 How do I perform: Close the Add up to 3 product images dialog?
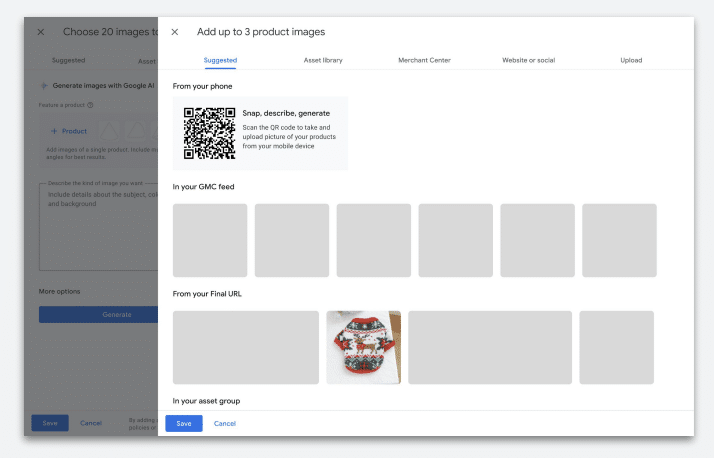(175, 32)
